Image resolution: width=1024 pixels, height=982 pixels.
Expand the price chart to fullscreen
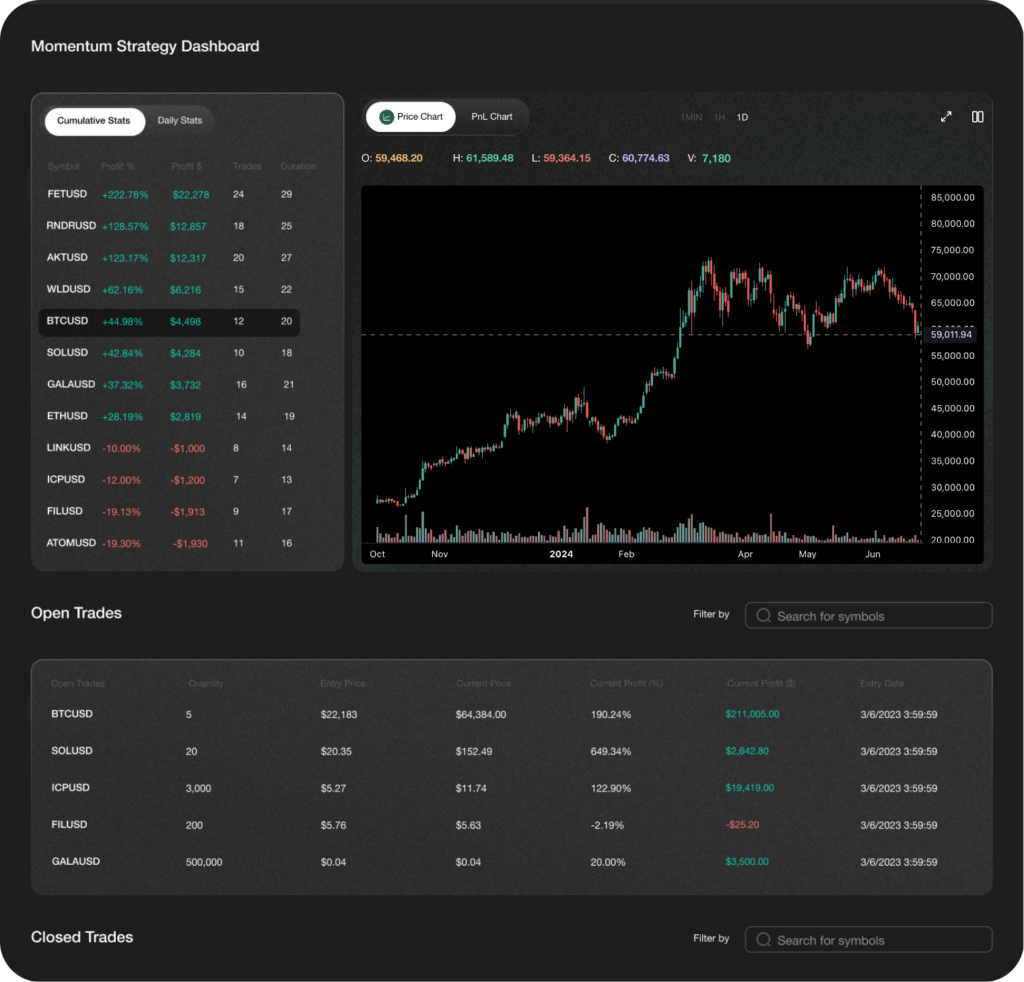[x=946, y=117]
